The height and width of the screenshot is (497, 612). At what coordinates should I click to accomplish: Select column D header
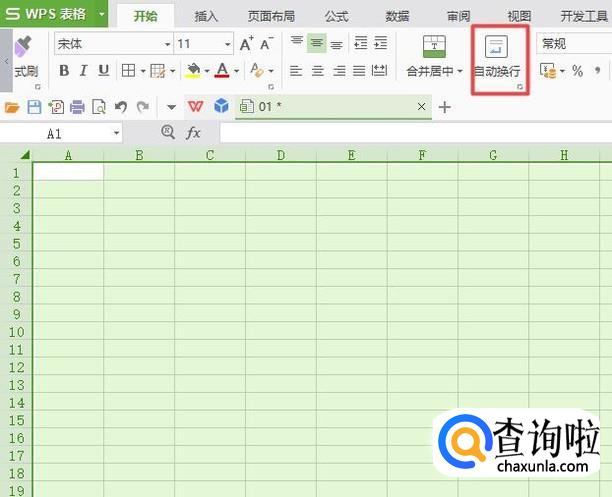(281, 155)
